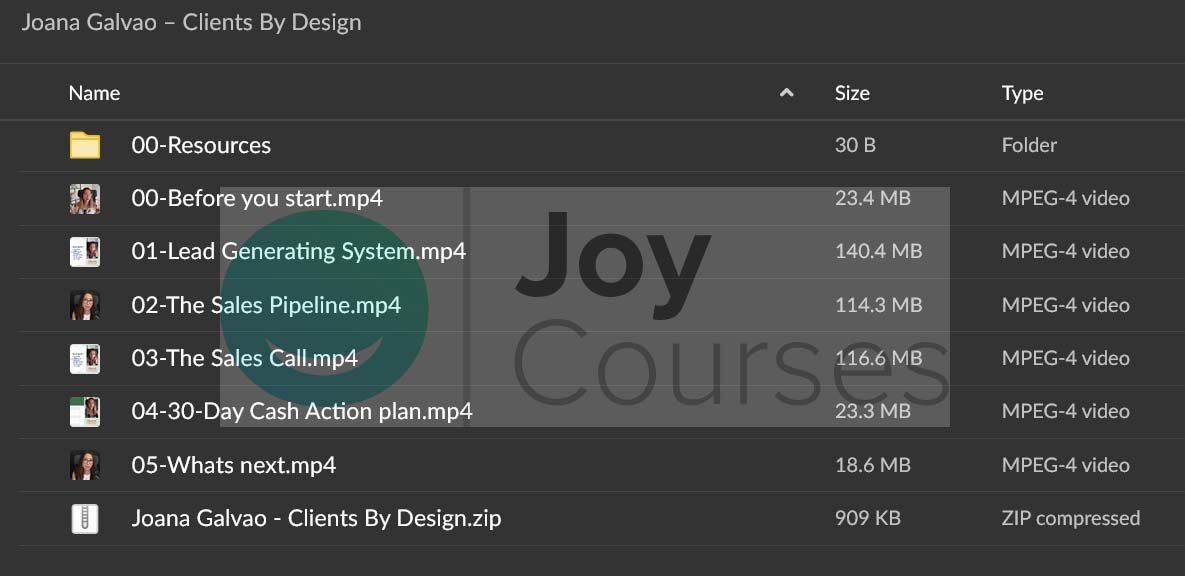Image resolution: width=1185 pixels, height=576 pixels.
Task: Click the 23.4 MB size value
Action: (x=873, y=199)
